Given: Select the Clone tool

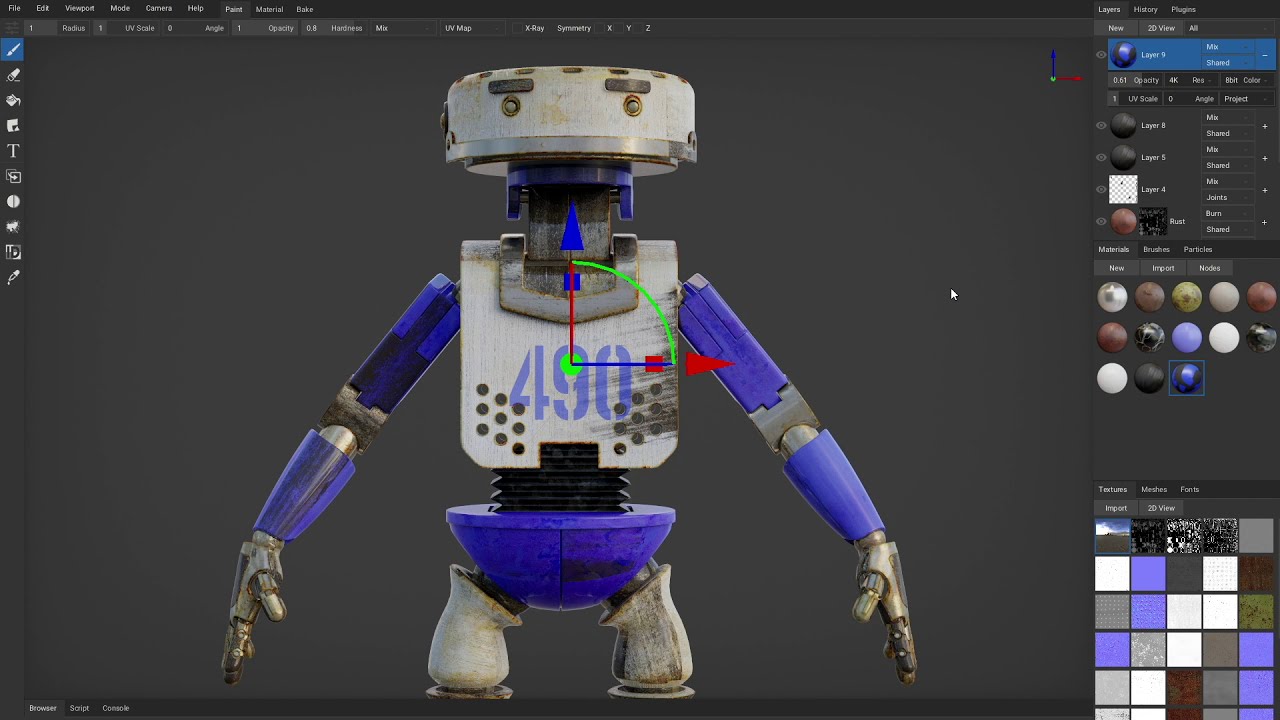Looking at the screenshot, I should pyautogui.click(x=13, y=177).
